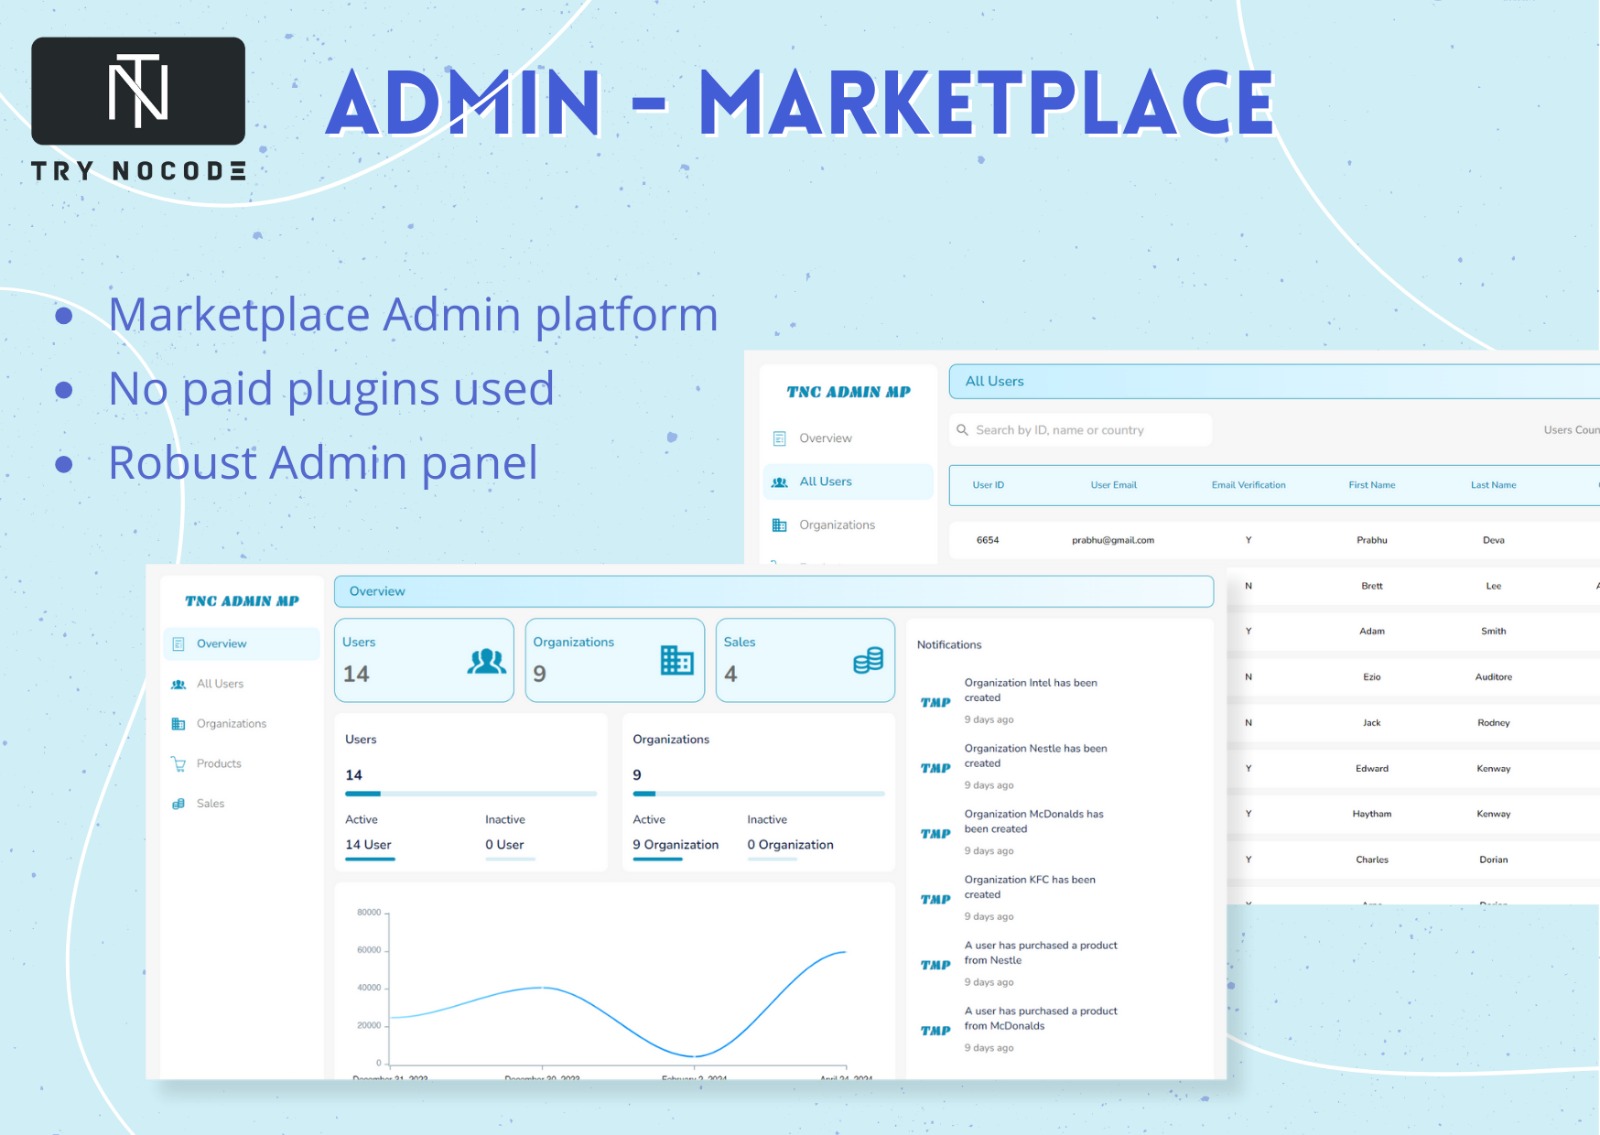Switch to the All Users page header tab

coord(994,381)
